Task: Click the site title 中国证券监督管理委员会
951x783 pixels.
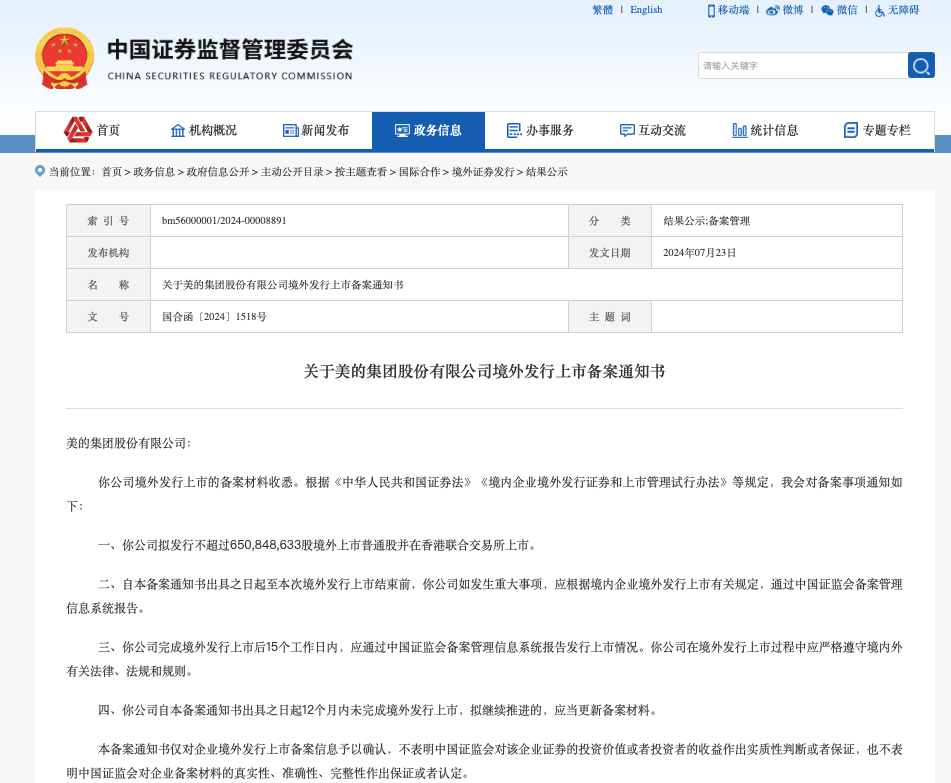Action: [230, 50]
